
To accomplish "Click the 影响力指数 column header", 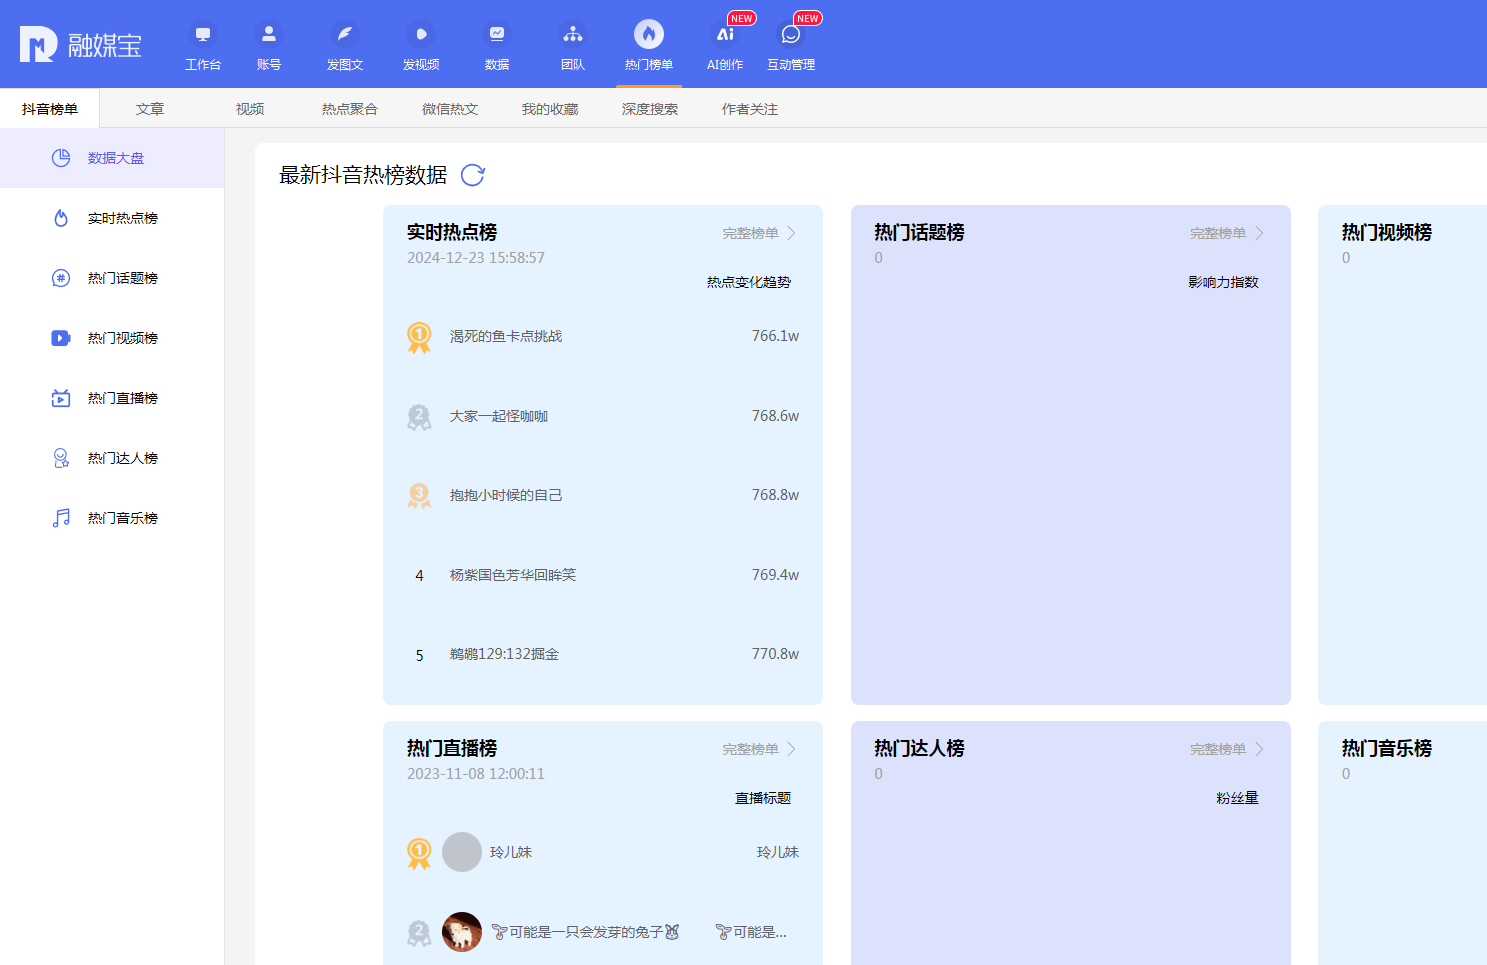I will click(1223, 282).
